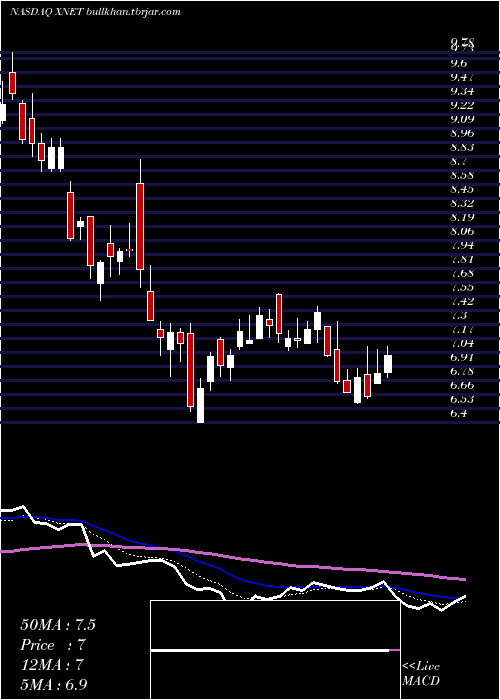Click the horizontal white line in the MACD box
This screenshot has width=500, height=700.
[x=270, y=650]
